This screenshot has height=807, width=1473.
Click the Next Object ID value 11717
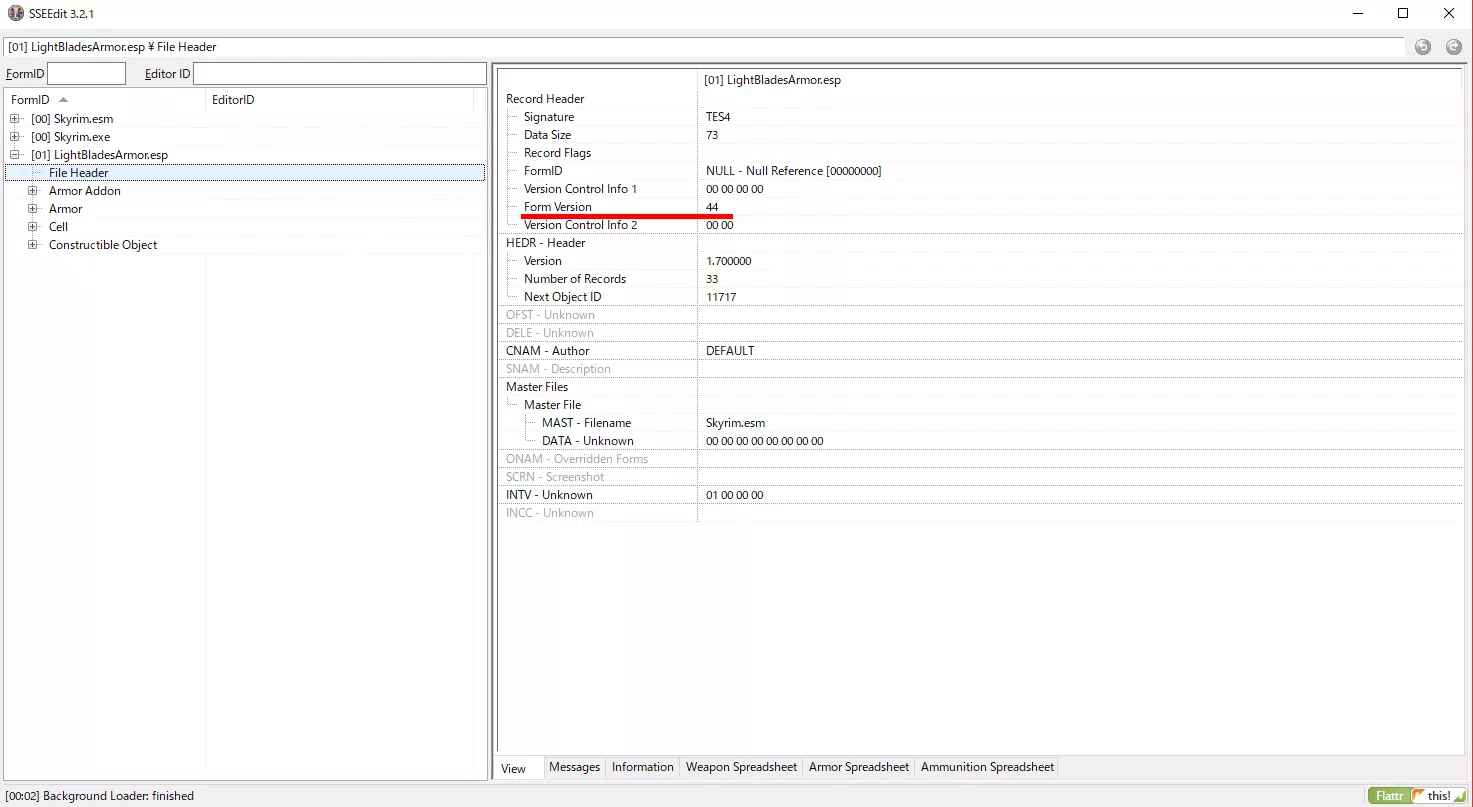coord(721,297)
